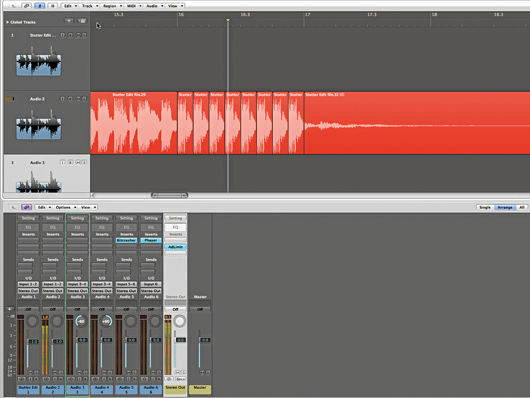Open Input 5-6 selector on Audio 5

pos(126,284)
